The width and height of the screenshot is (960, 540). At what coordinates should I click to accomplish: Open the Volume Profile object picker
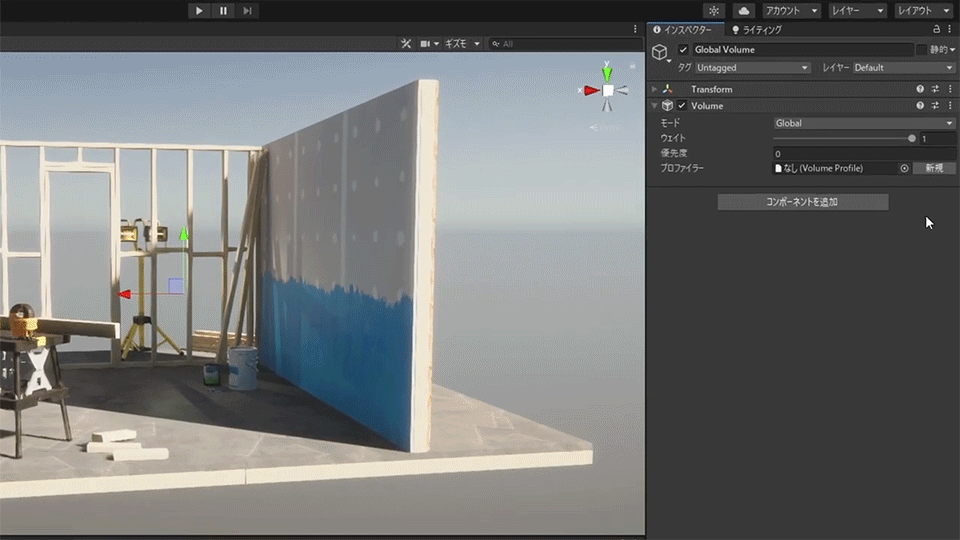pyautogui.click(x=904, y=168)
